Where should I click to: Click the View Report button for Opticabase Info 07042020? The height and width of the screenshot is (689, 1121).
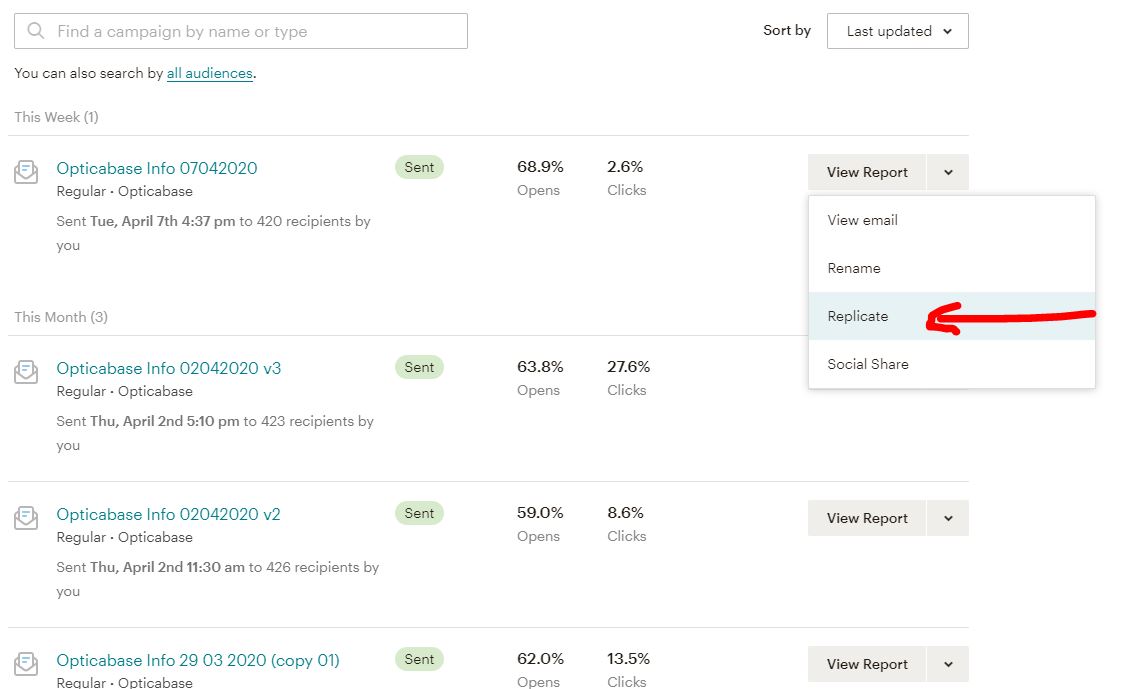[866, 172]
